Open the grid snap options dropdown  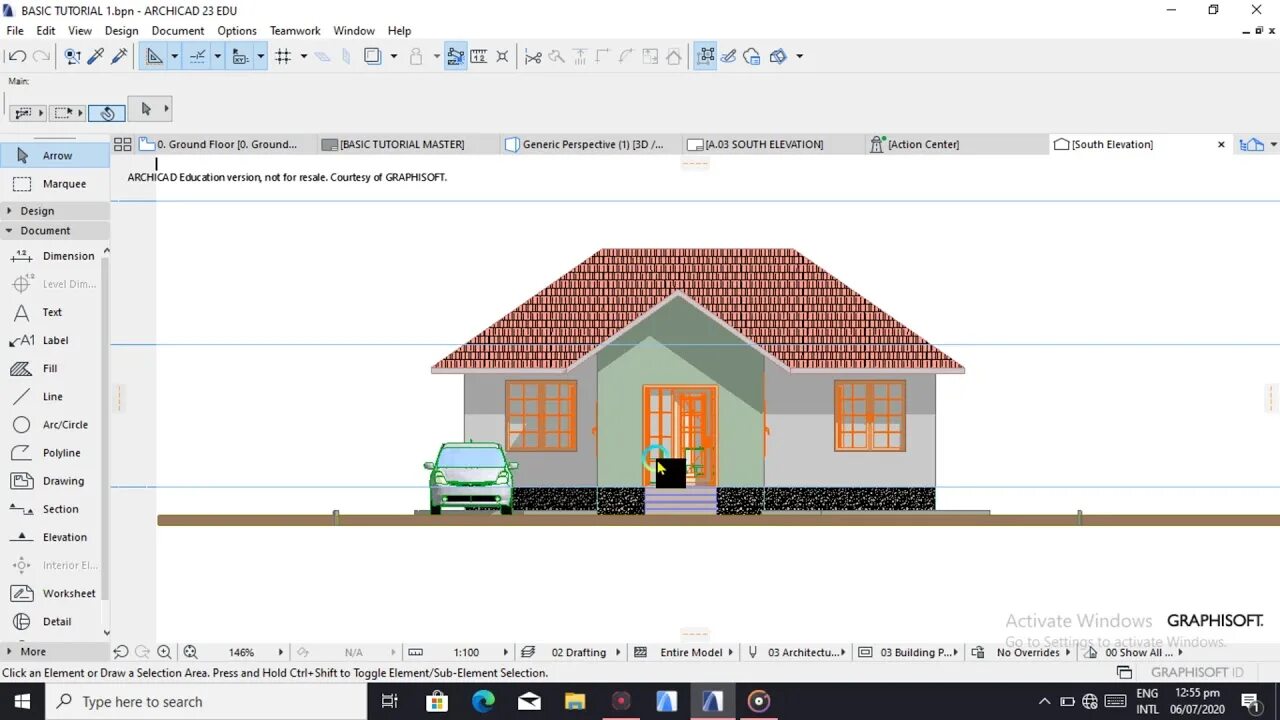coord(303,57)
